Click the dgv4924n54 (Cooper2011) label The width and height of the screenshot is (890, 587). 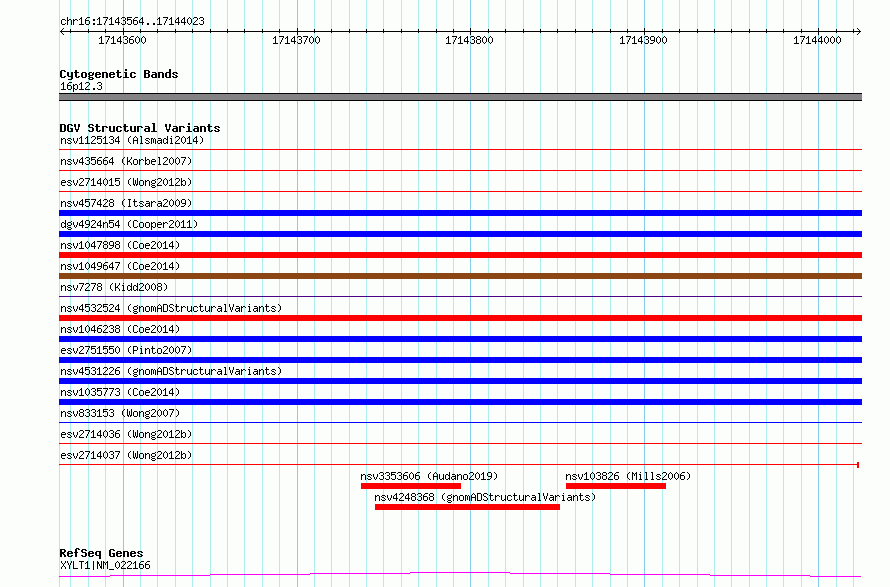pyautogui.click(x=129, y=224)
